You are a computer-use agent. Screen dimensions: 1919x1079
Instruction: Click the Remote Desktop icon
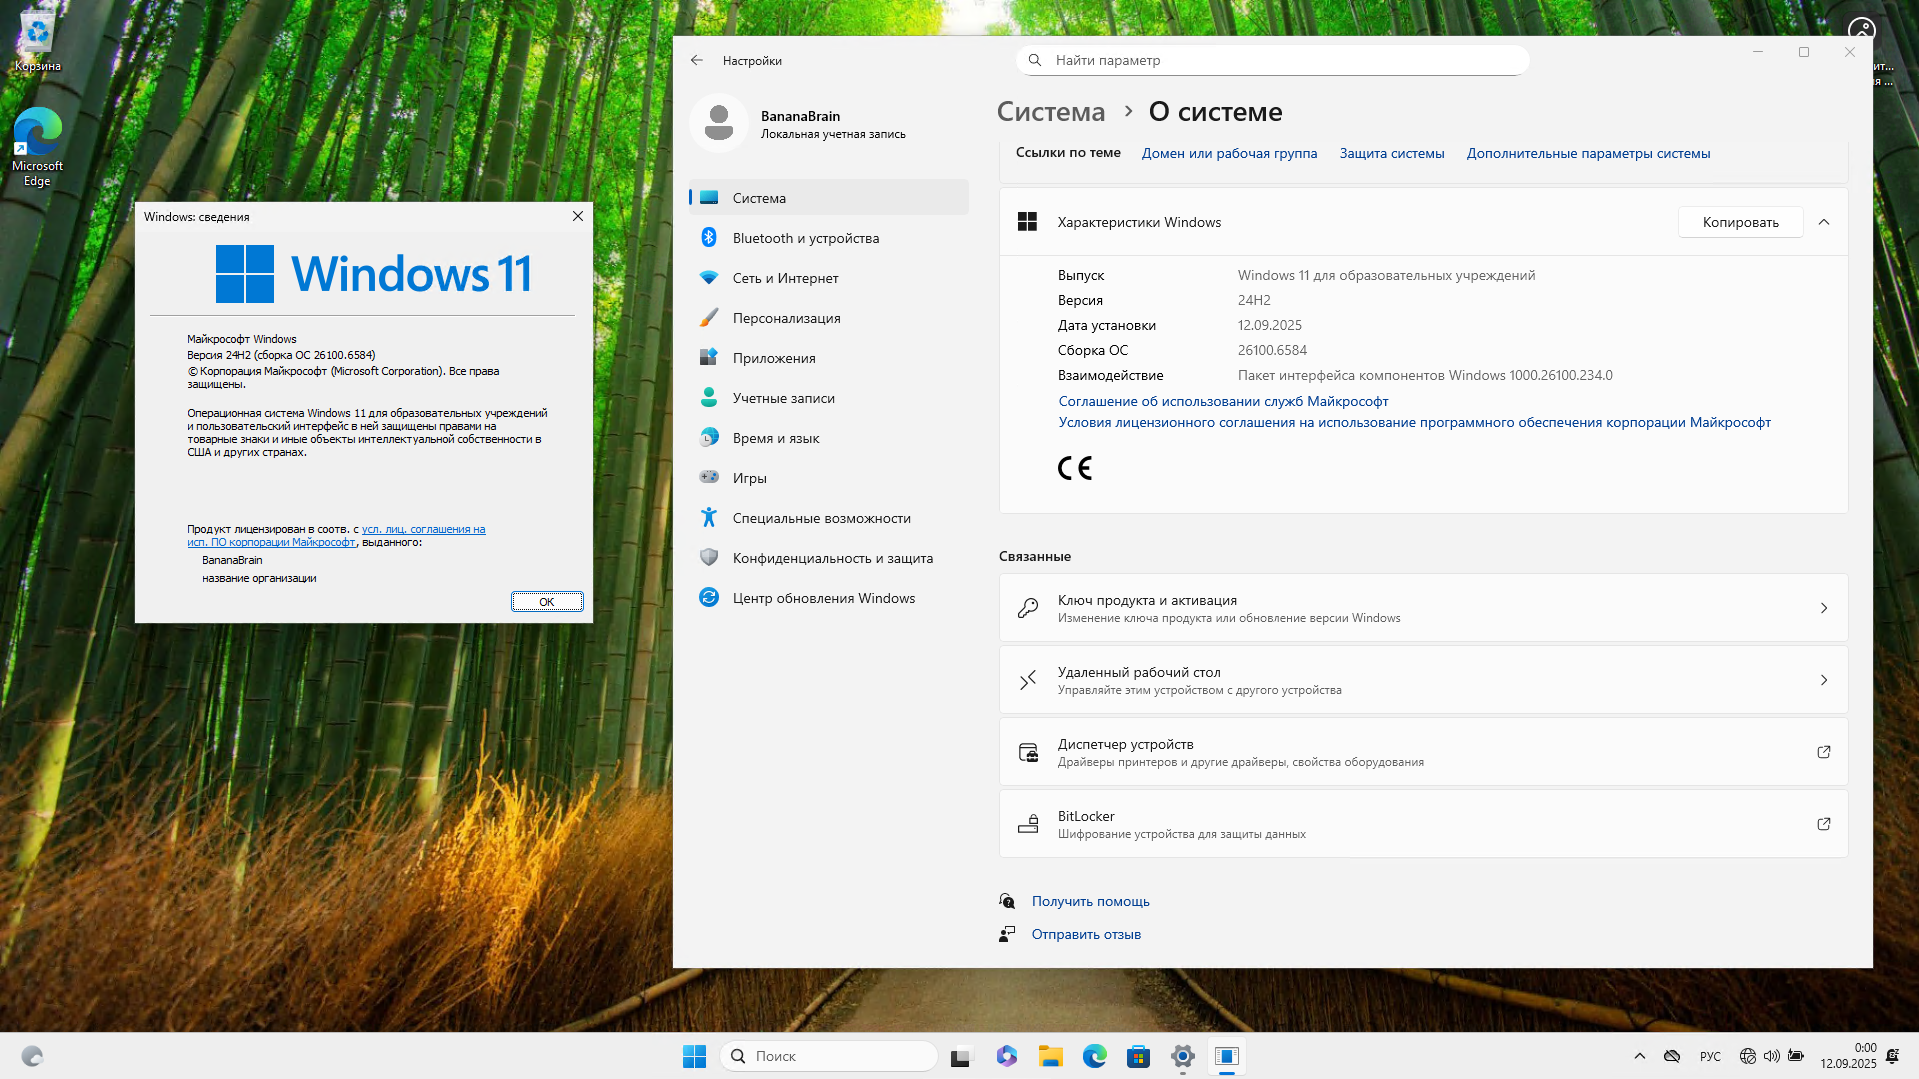point(1028,680)
